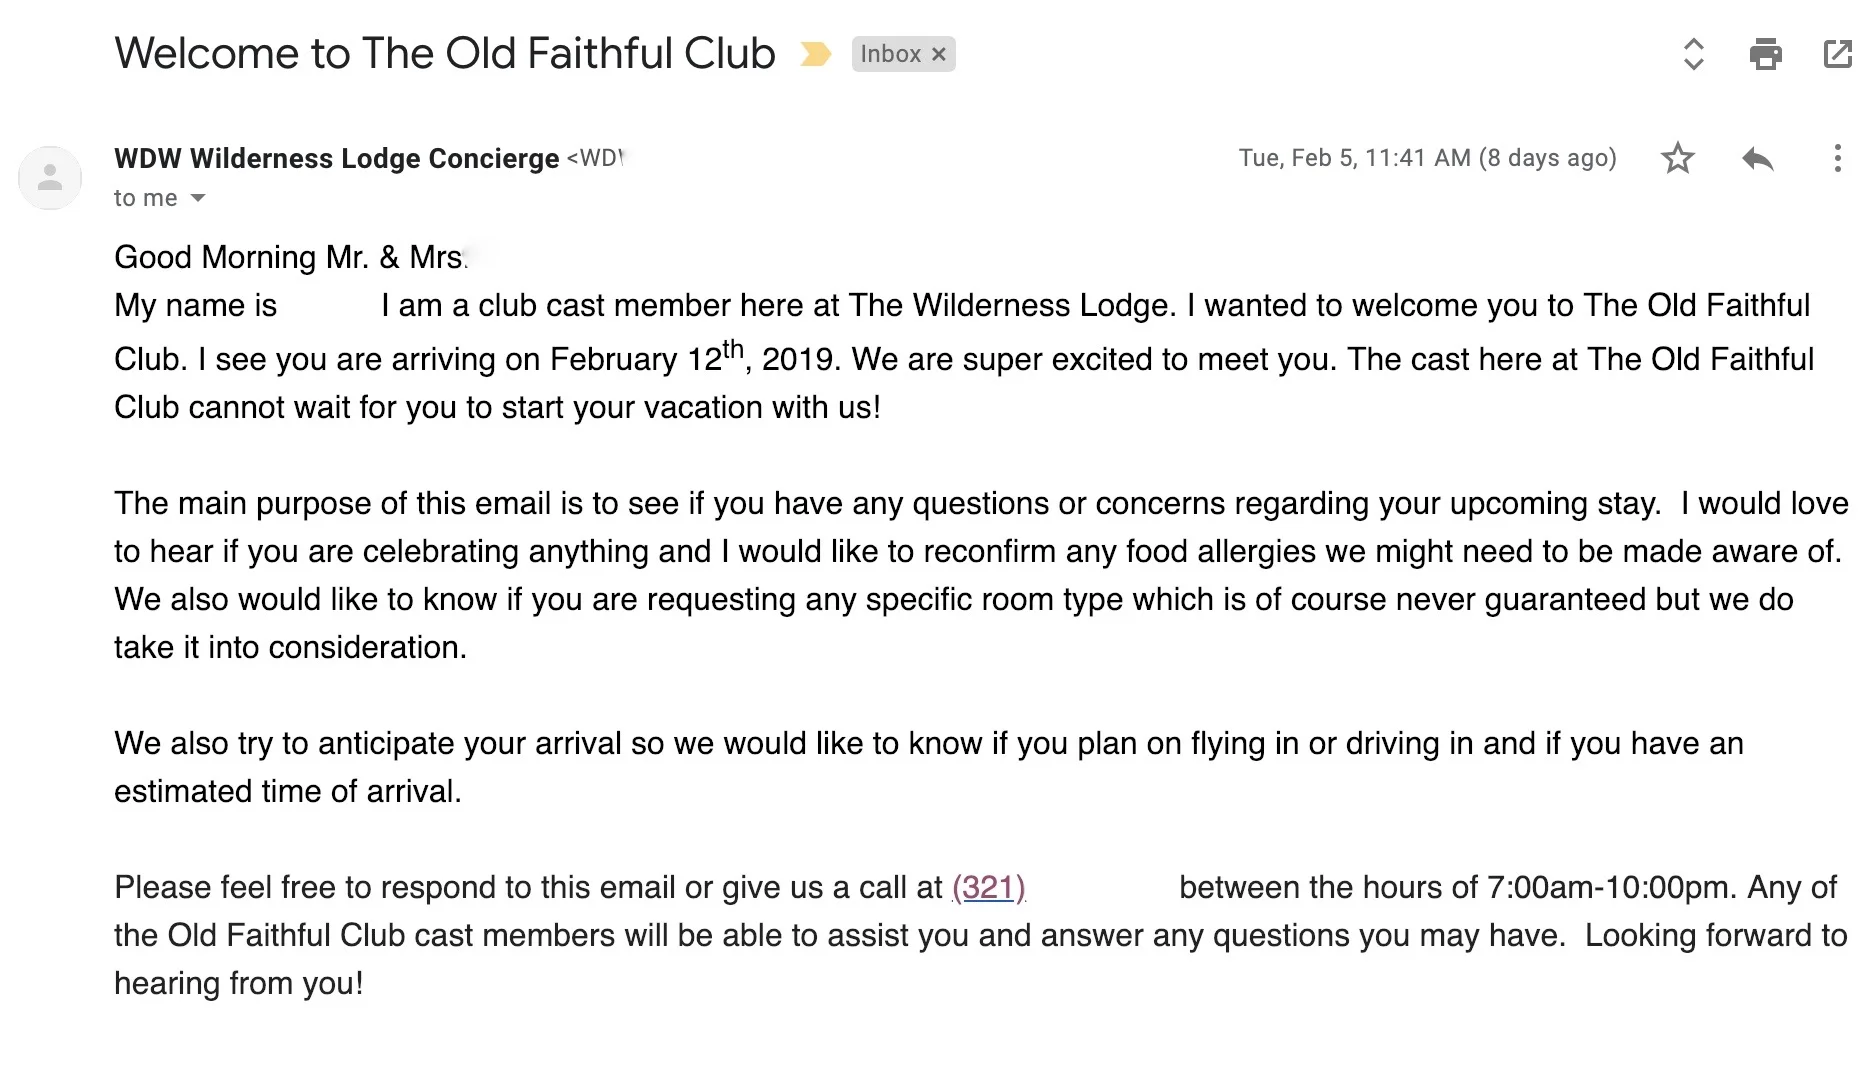Image resolution: width=1876 pixels, height=1076 pixels.
Task: Click the (321) phone number link
Action: point(988,887)
